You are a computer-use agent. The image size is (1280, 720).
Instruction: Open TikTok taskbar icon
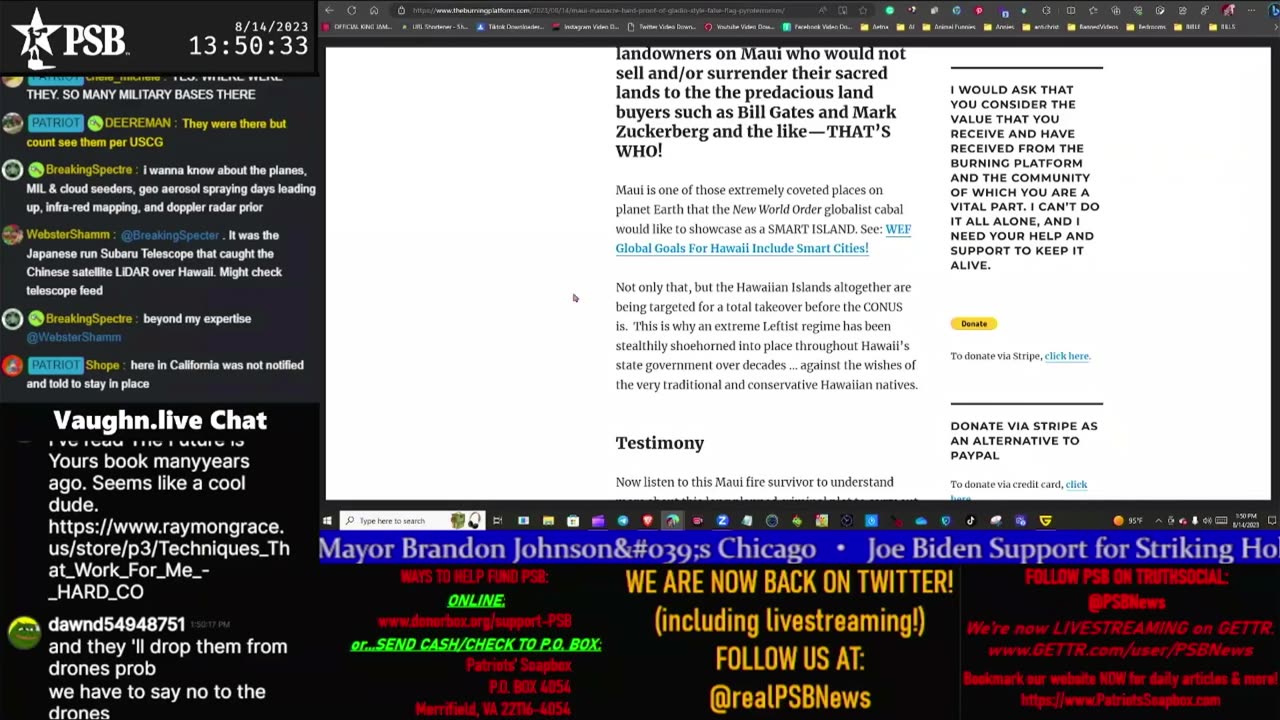coord(970,520)
